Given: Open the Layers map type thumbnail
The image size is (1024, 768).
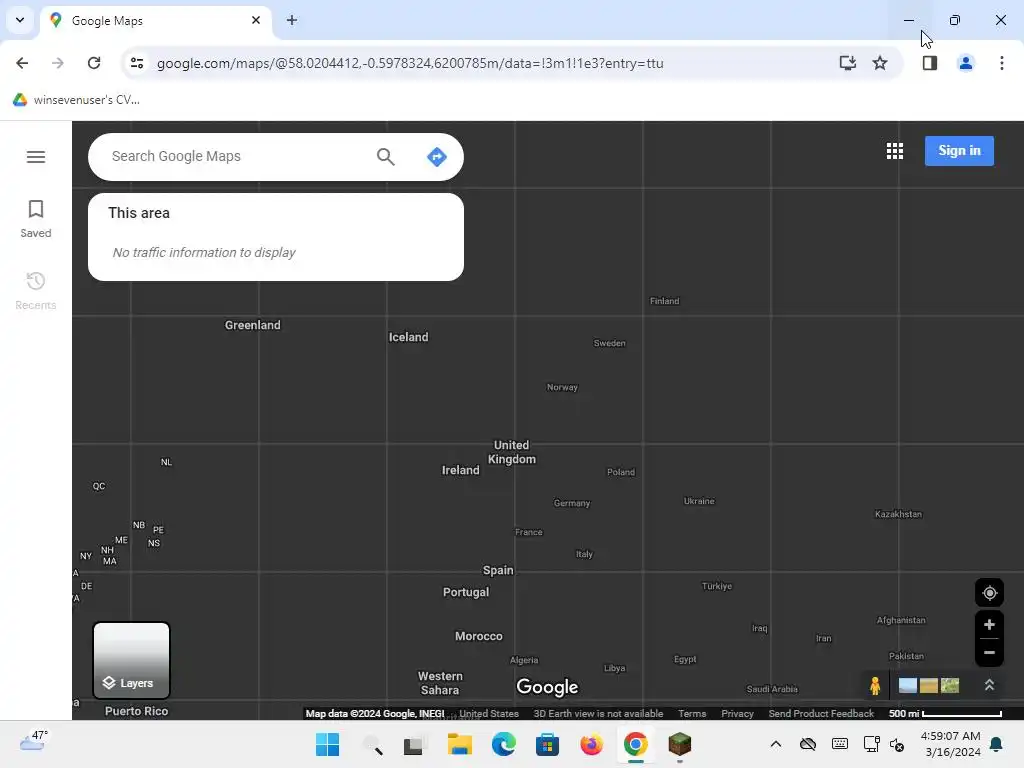Looking at the screenshot, I should [x=131, y=660].
